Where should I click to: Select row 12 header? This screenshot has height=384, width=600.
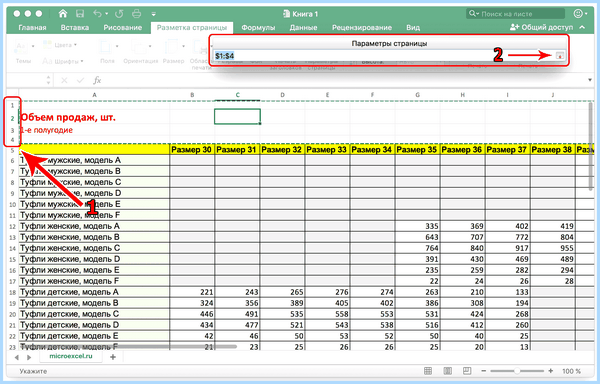(12, 227)
